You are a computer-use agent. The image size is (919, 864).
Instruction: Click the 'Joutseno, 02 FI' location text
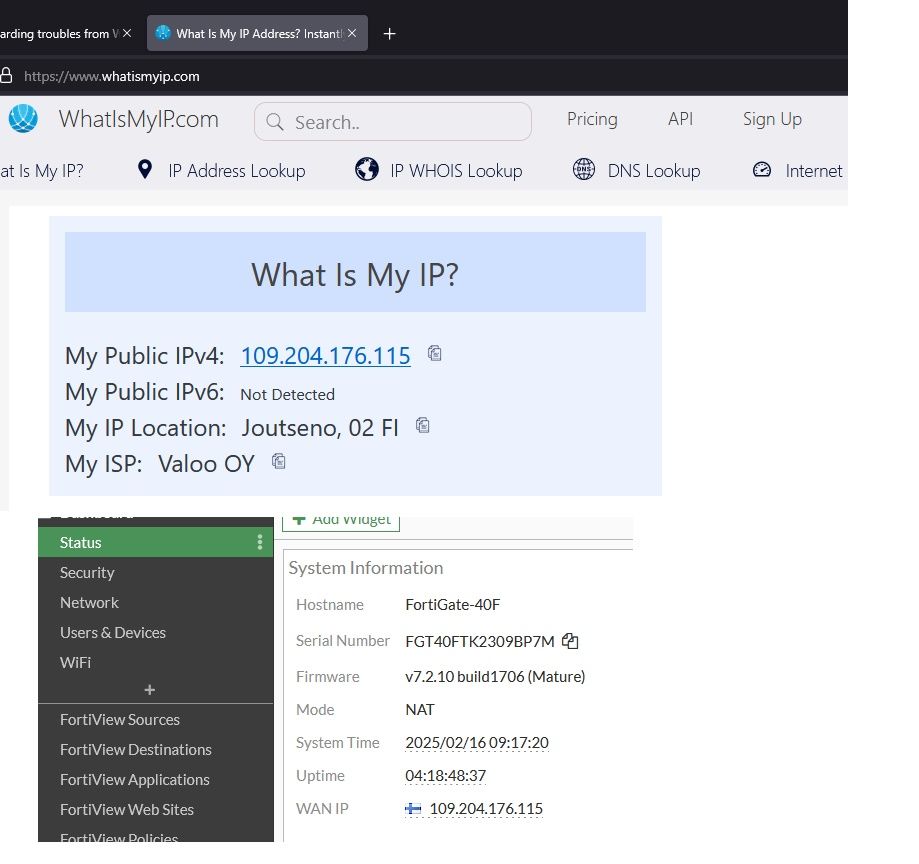pos(320,428)
